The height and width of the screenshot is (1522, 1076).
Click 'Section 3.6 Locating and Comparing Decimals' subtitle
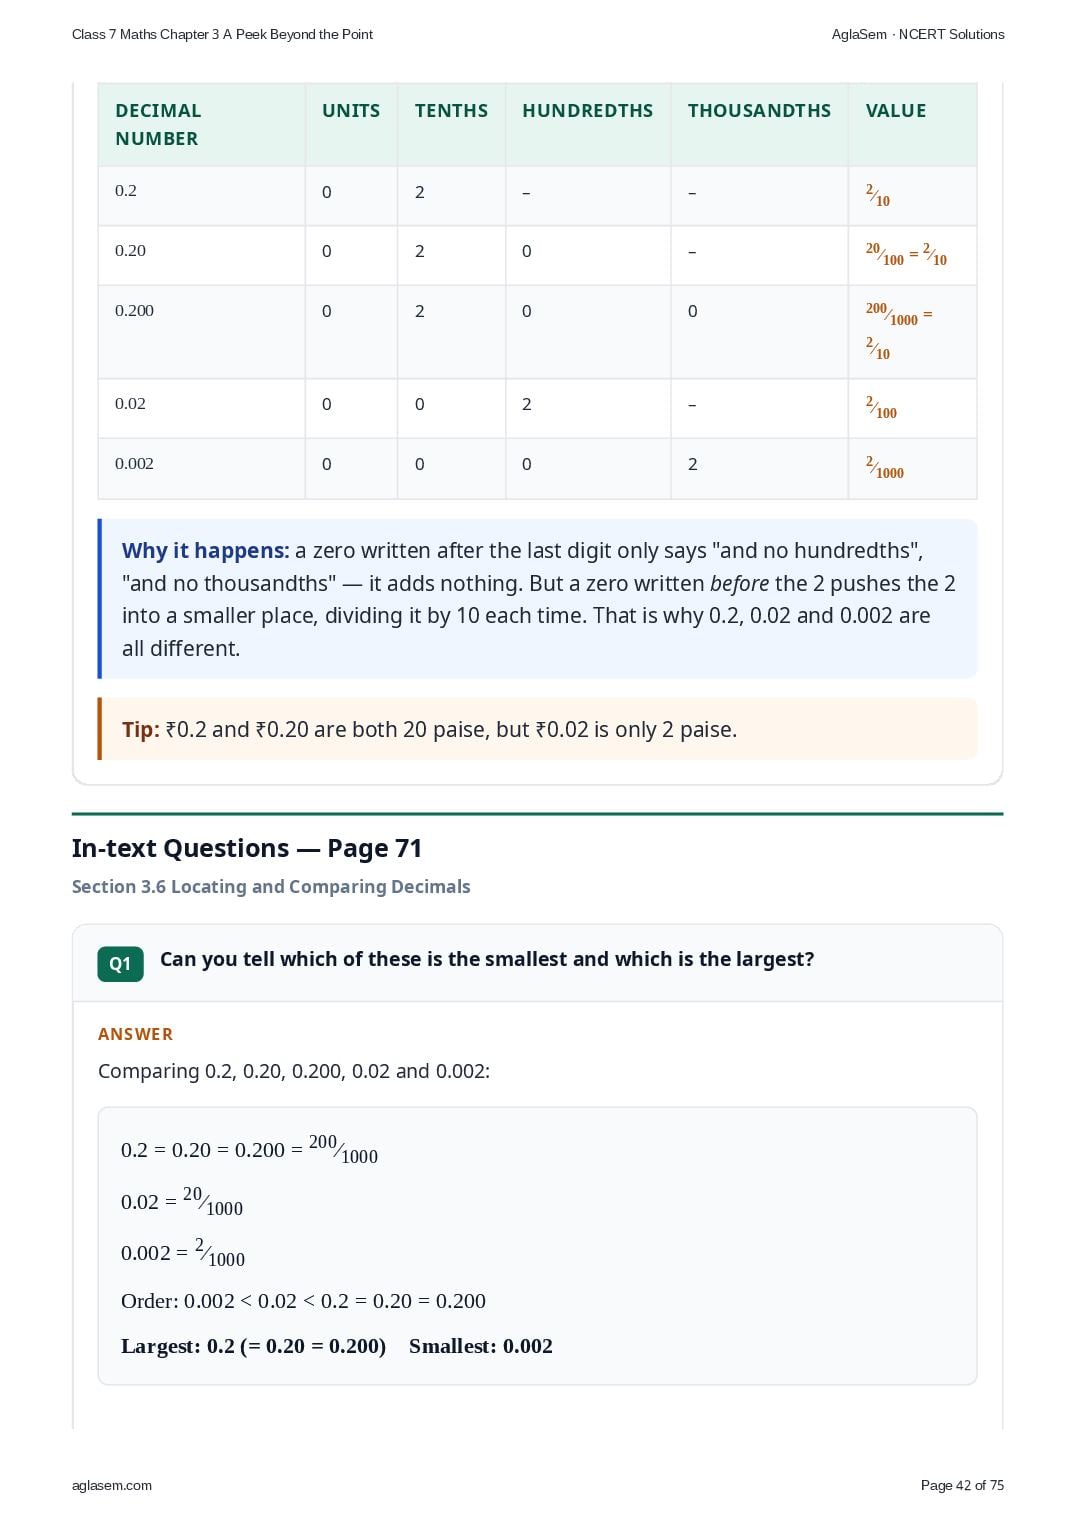(x=271, y=887)
